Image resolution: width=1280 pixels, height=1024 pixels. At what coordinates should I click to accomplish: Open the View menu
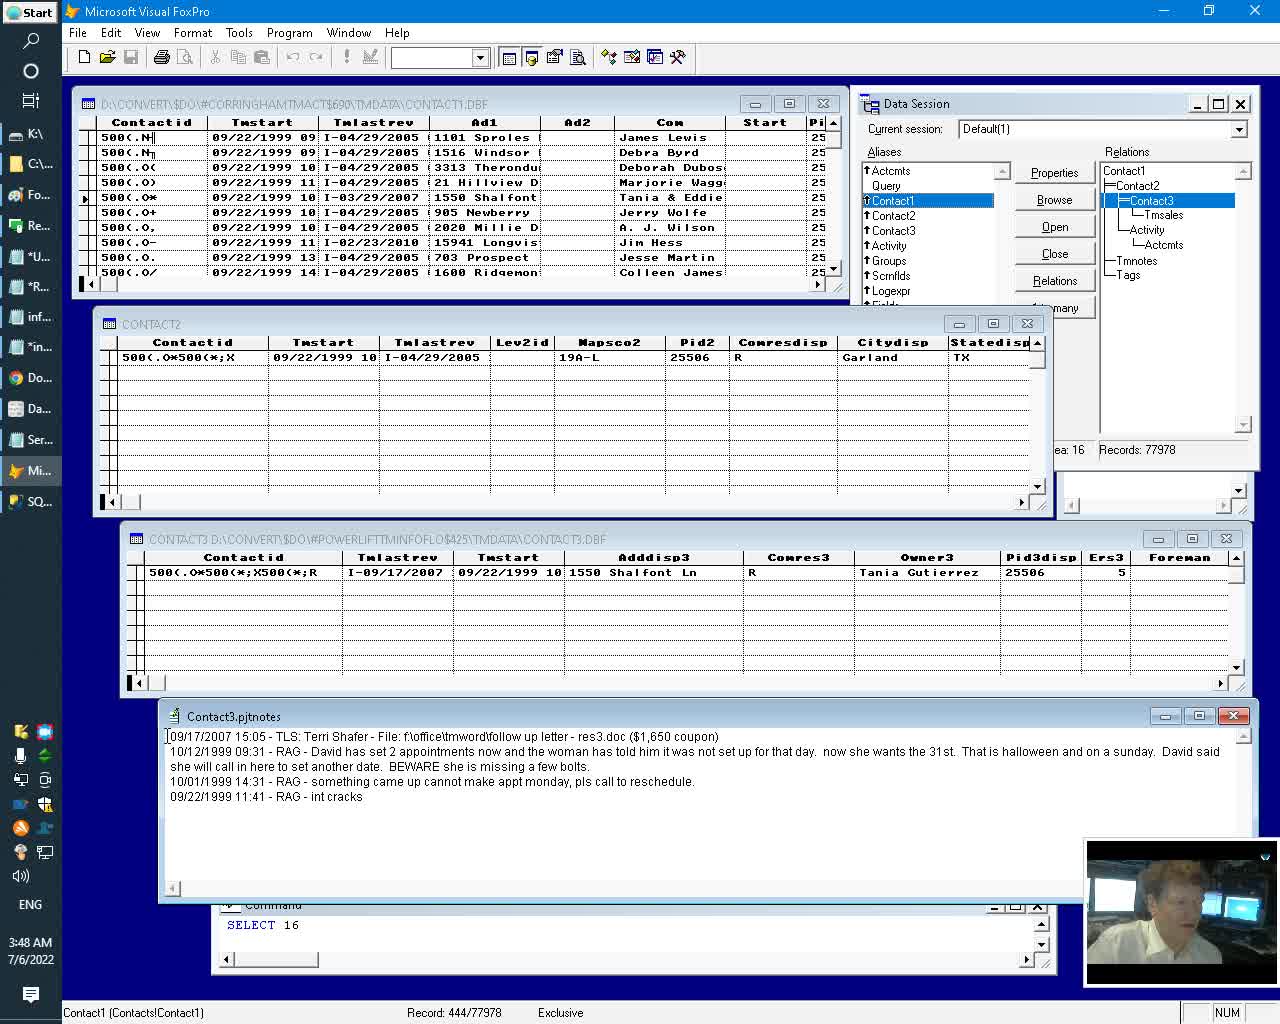(x=147, y=33)
